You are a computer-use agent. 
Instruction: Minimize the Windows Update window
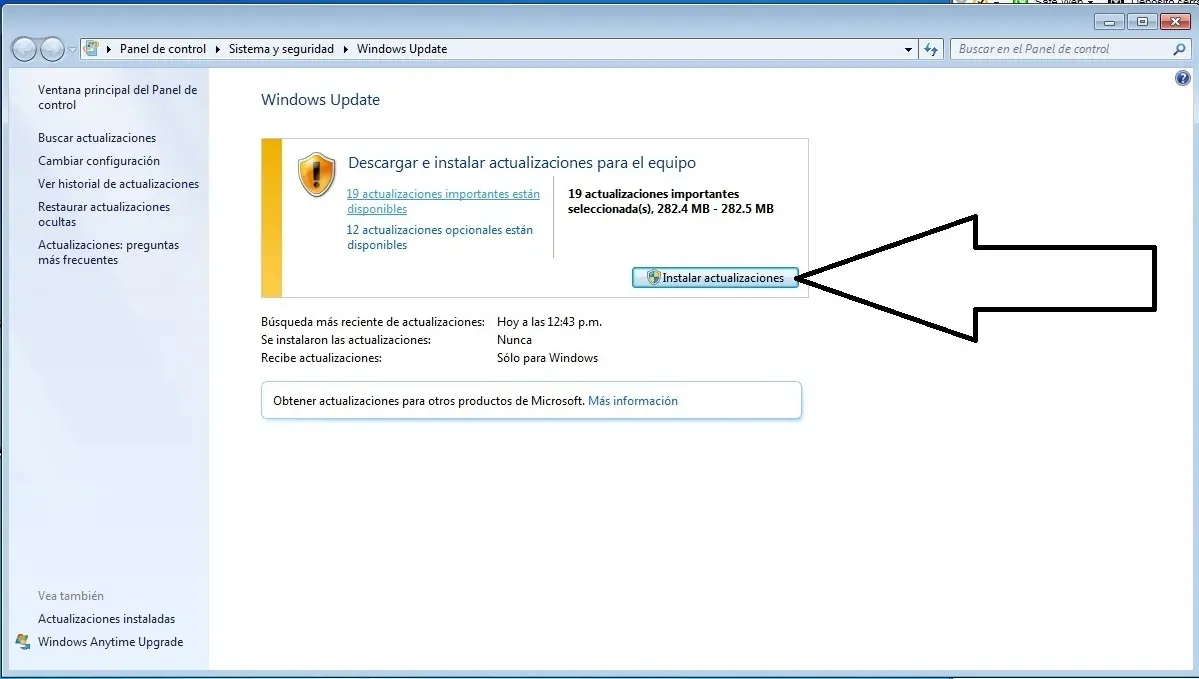click(1110, 22)
